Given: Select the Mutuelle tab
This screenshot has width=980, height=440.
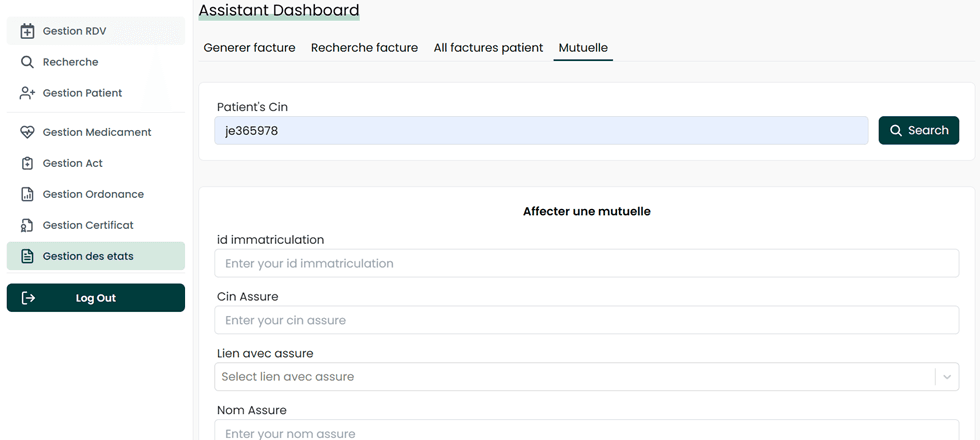Looking at the screenshot, I should [583, 48].
